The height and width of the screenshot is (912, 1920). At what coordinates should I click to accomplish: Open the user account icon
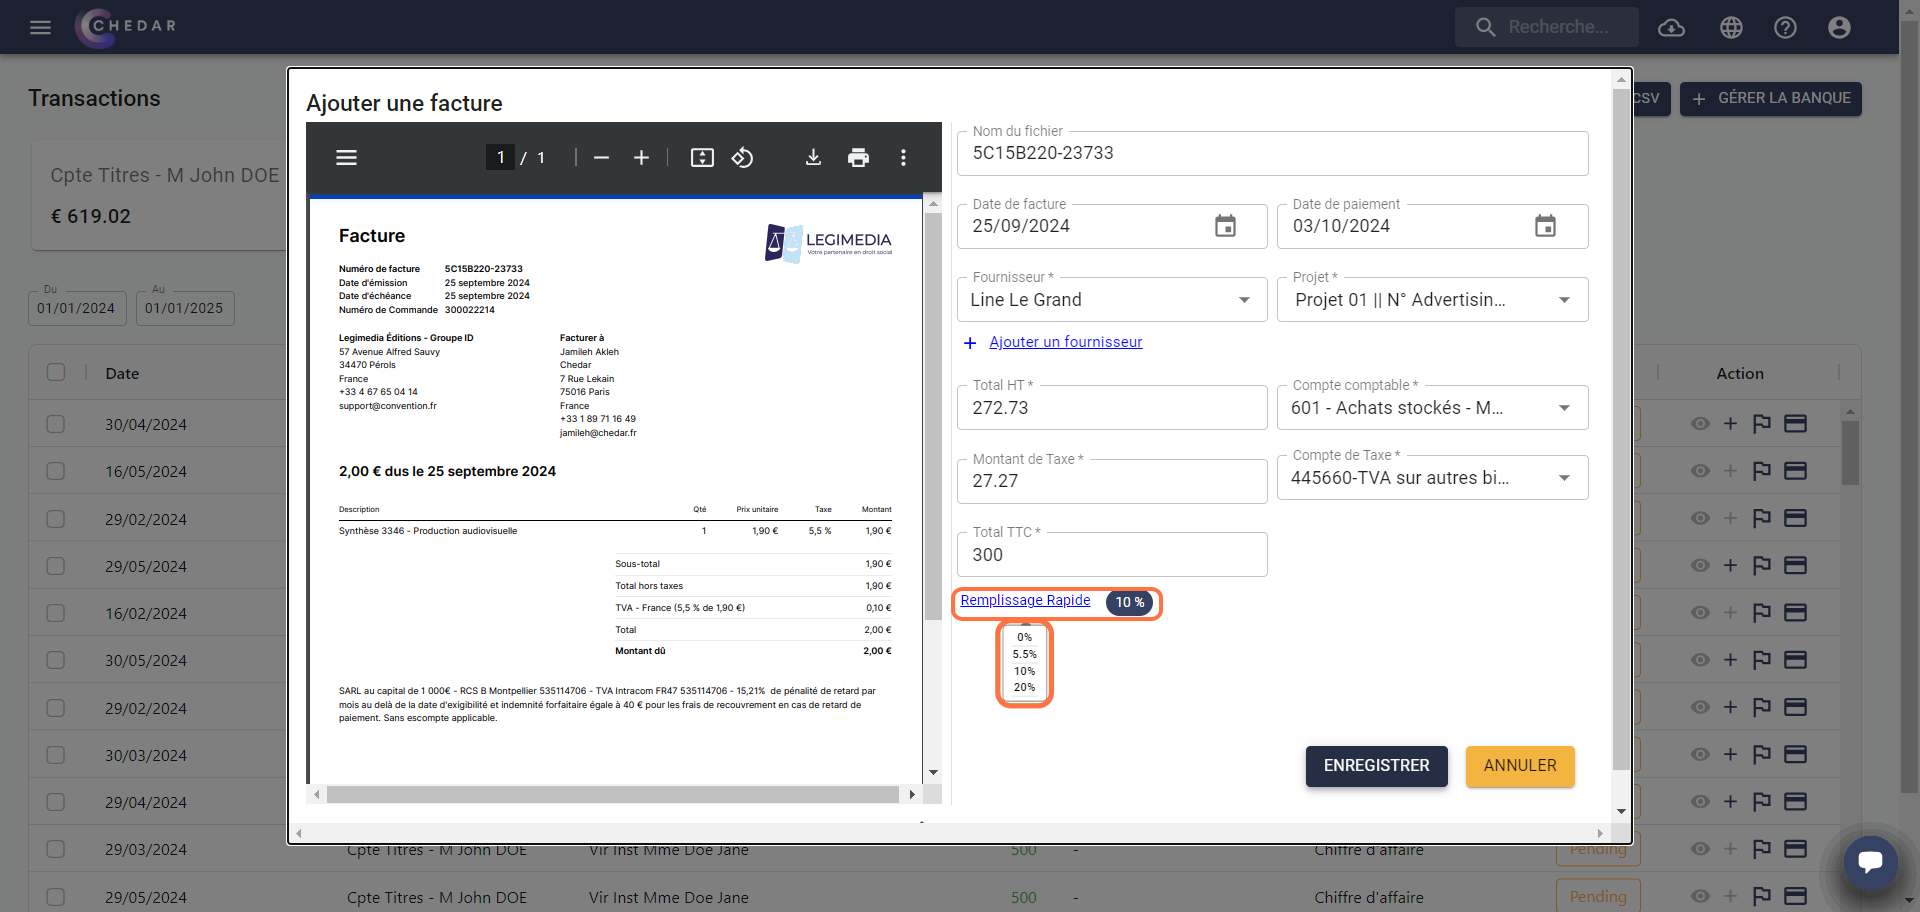[1839, 28]
